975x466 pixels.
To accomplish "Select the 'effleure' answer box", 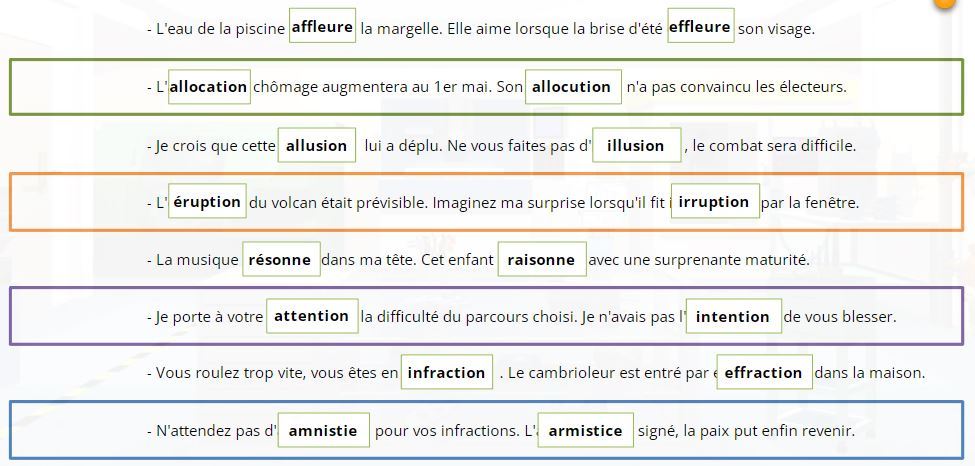I will [701, 26].
